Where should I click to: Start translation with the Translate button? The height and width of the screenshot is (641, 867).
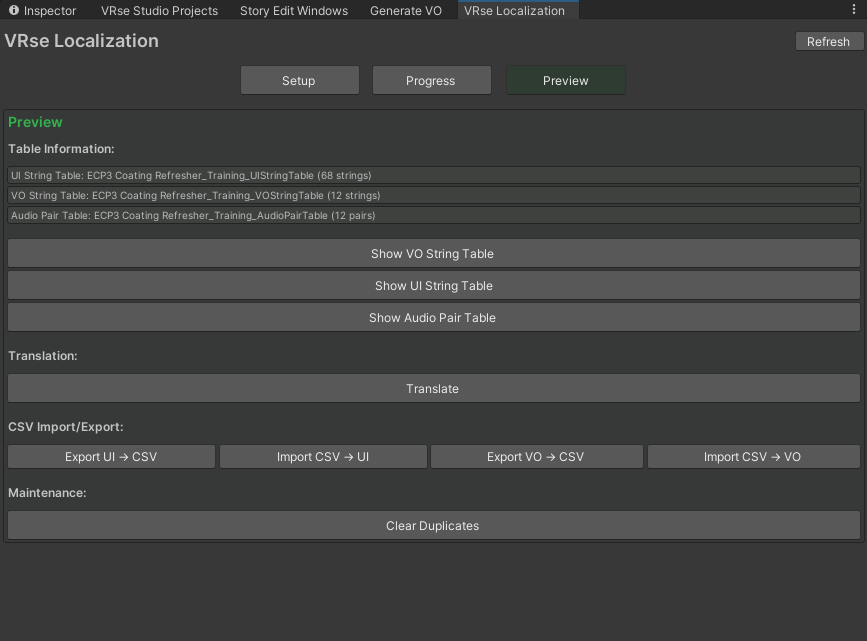(432, 388)
